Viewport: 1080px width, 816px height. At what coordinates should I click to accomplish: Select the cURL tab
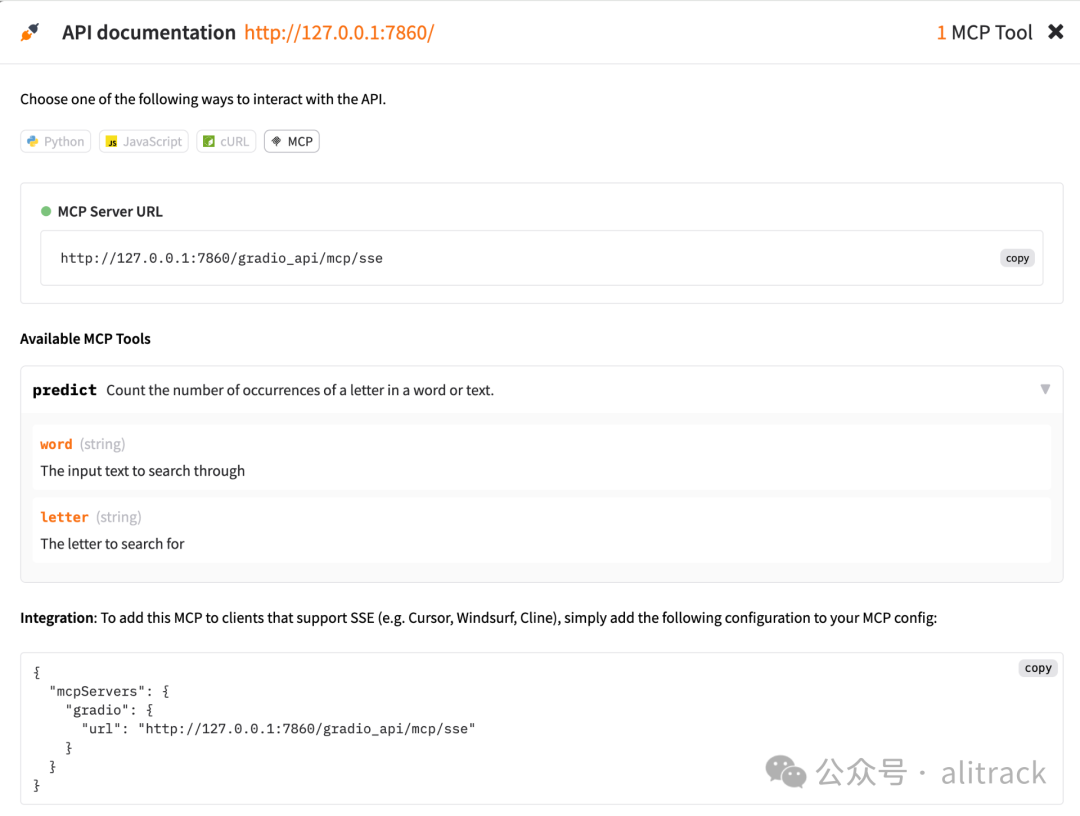tap(227, 141)
